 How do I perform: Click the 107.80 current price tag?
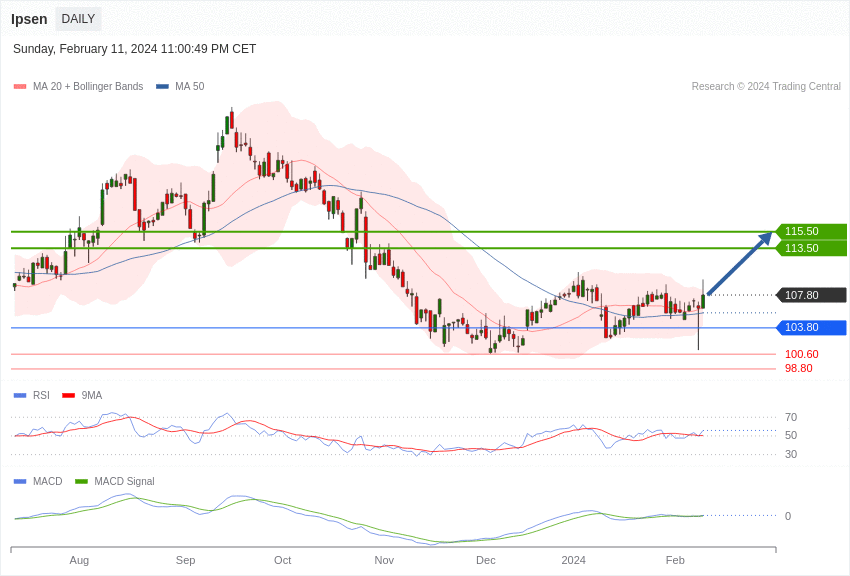(x=811, y=295)
